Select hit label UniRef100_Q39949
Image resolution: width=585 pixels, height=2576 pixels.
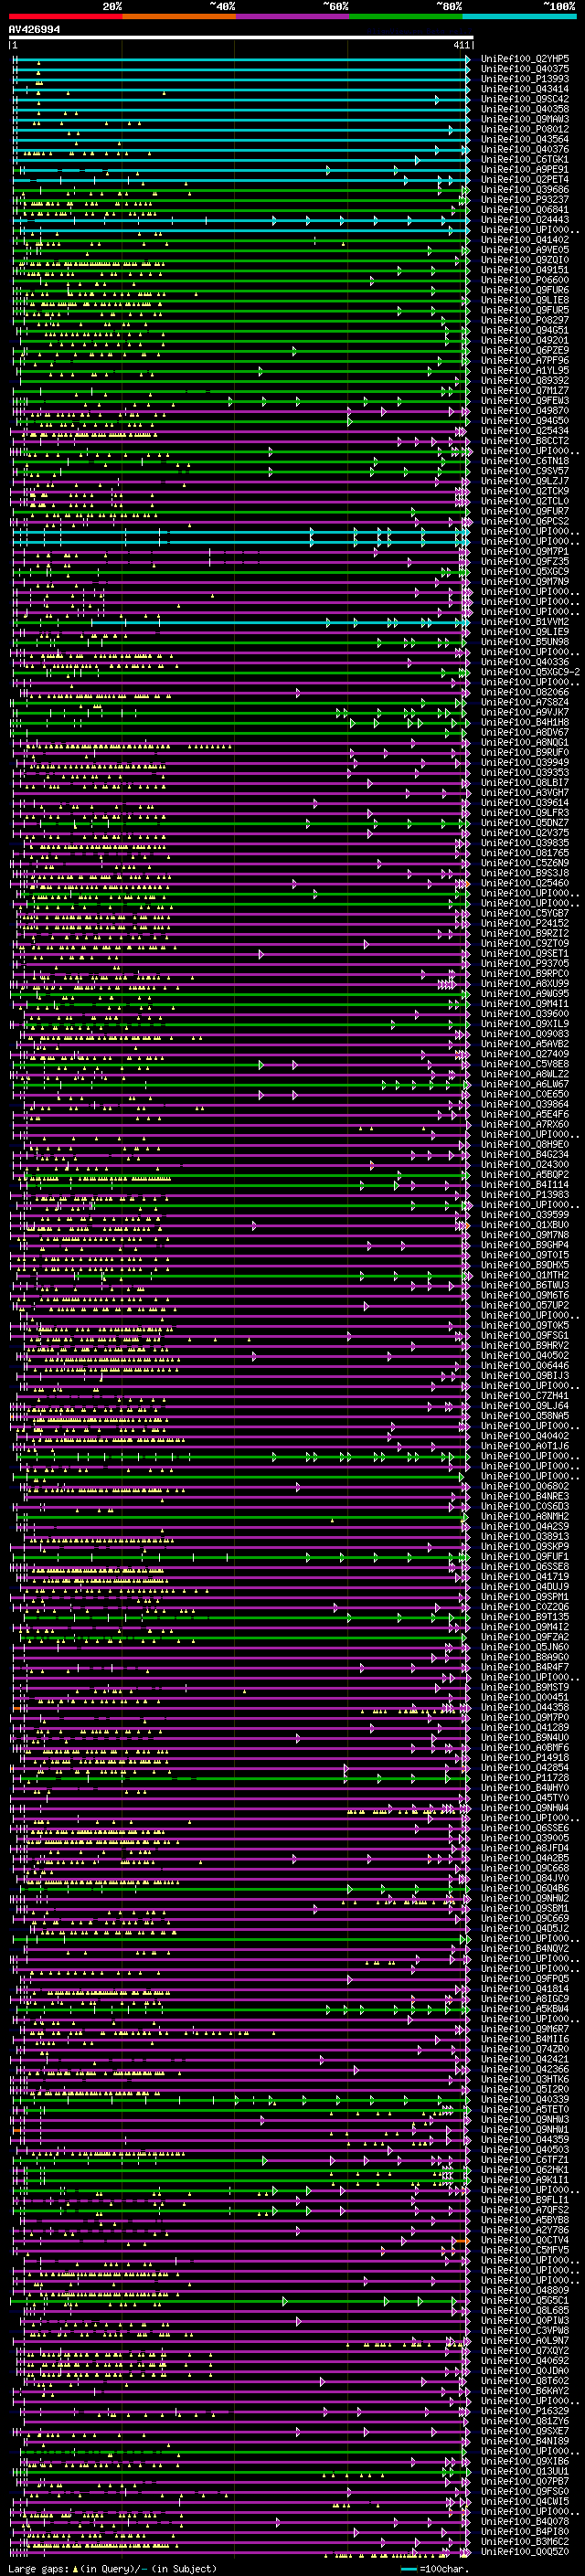tap(525, 762)
